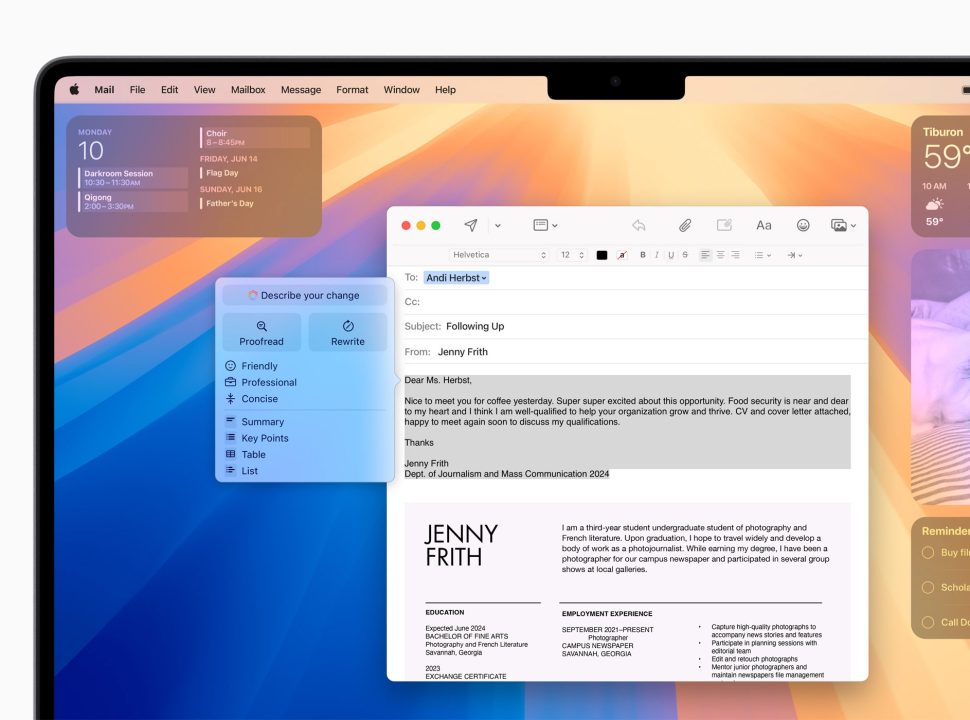Viewport: 970px width, 720px height.
Task: Apply strikethrough formatting icon
Action: tap(685, 255)
